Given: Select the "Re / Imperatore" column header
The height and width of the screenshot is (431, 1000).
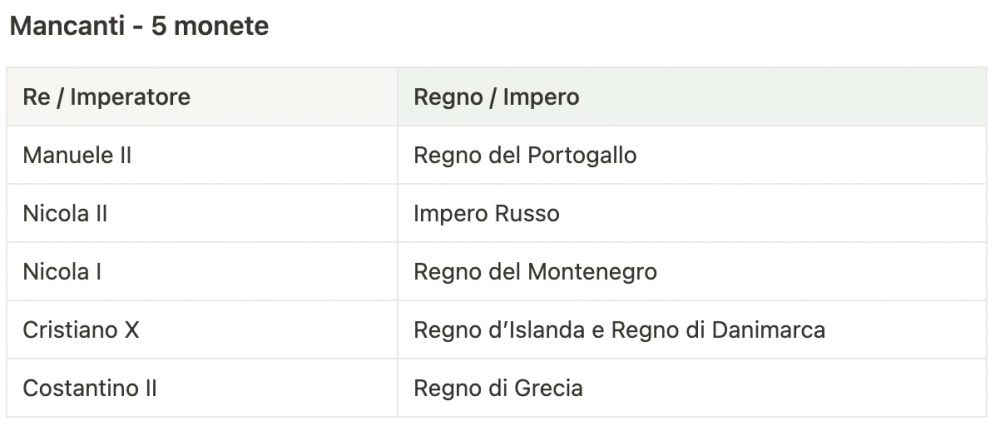Looking at the screenshot, I should click(x=106, y=98).
